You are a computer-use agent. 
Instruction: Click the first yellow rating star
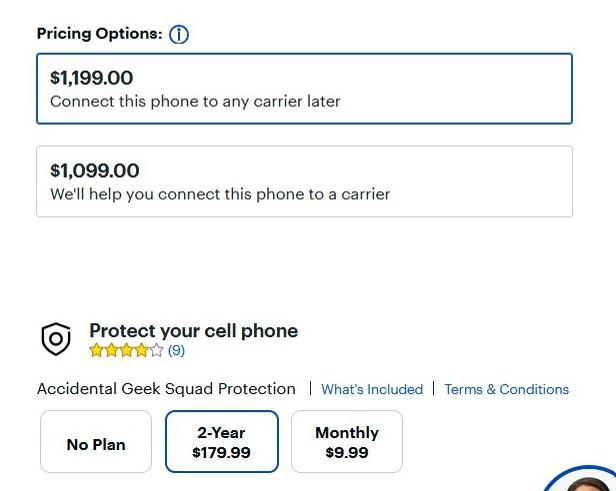click(x=96, y=350)
